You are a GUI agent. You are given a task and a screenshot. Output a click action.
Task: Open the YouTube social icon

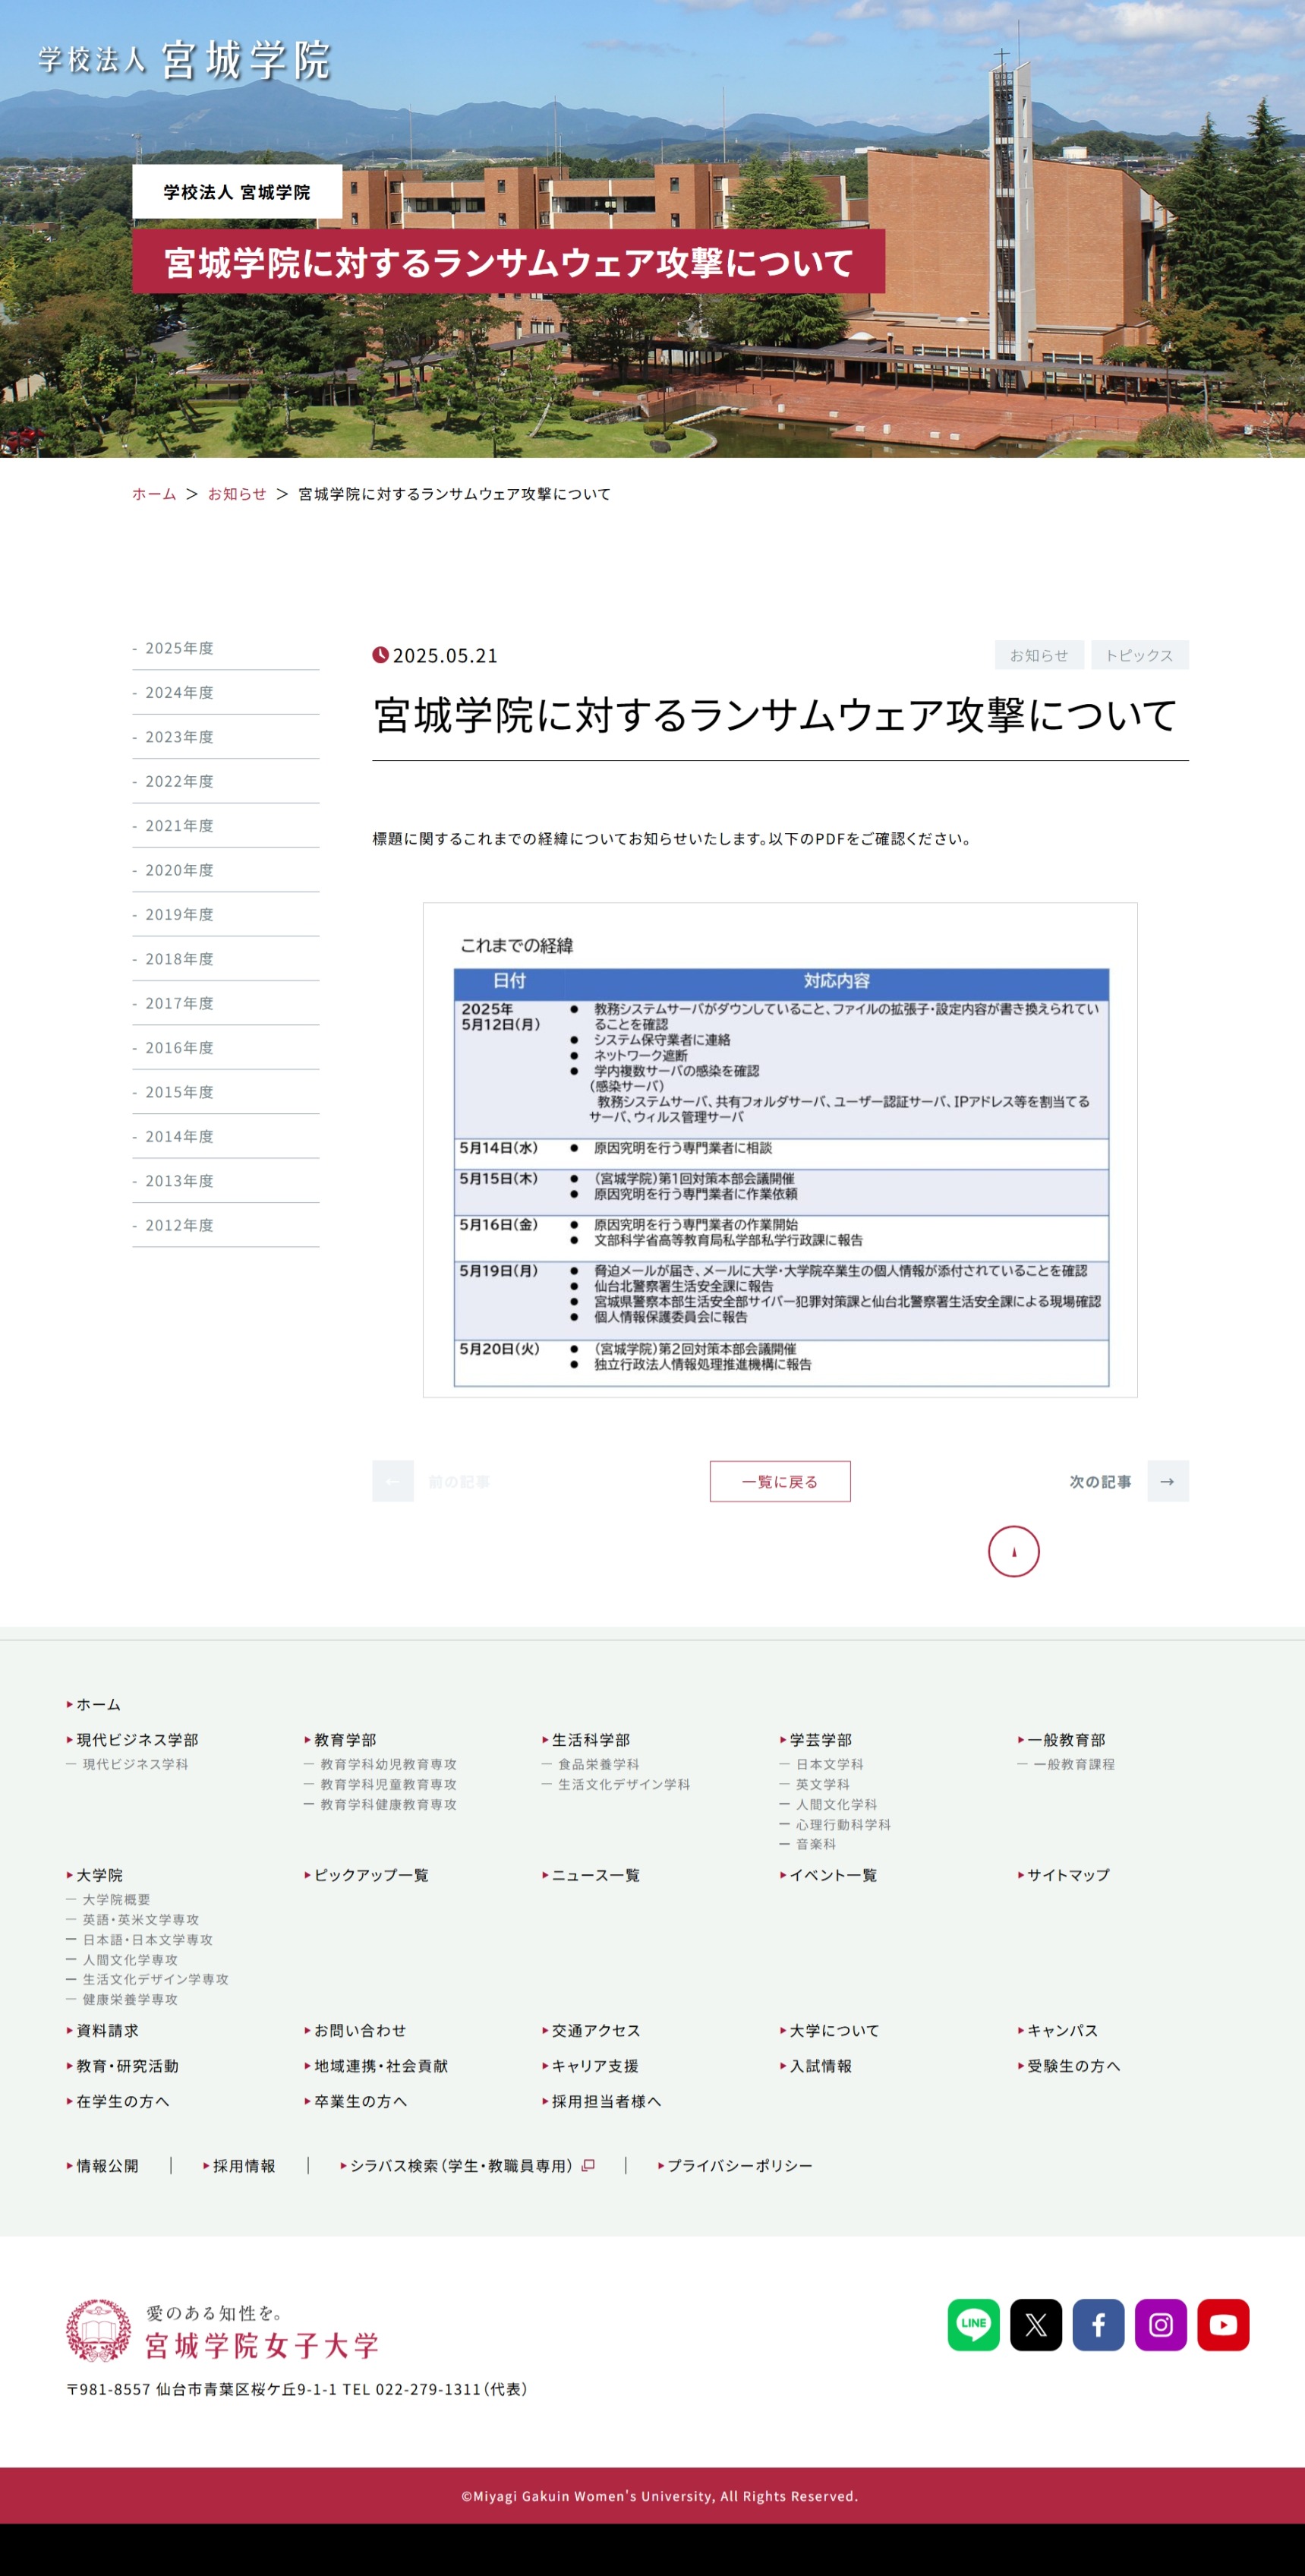click(1223, 2324)
